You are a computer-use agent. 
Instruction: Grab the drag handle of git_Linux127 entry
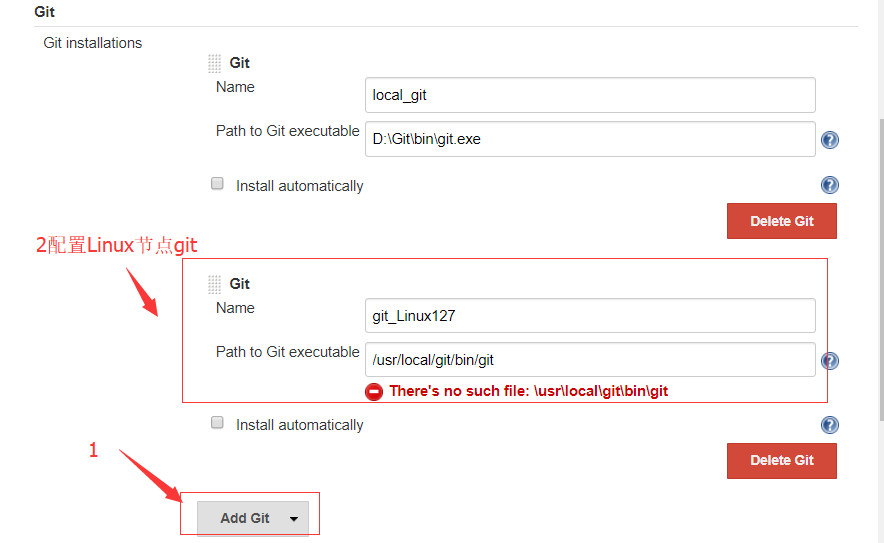click(214, 284)
